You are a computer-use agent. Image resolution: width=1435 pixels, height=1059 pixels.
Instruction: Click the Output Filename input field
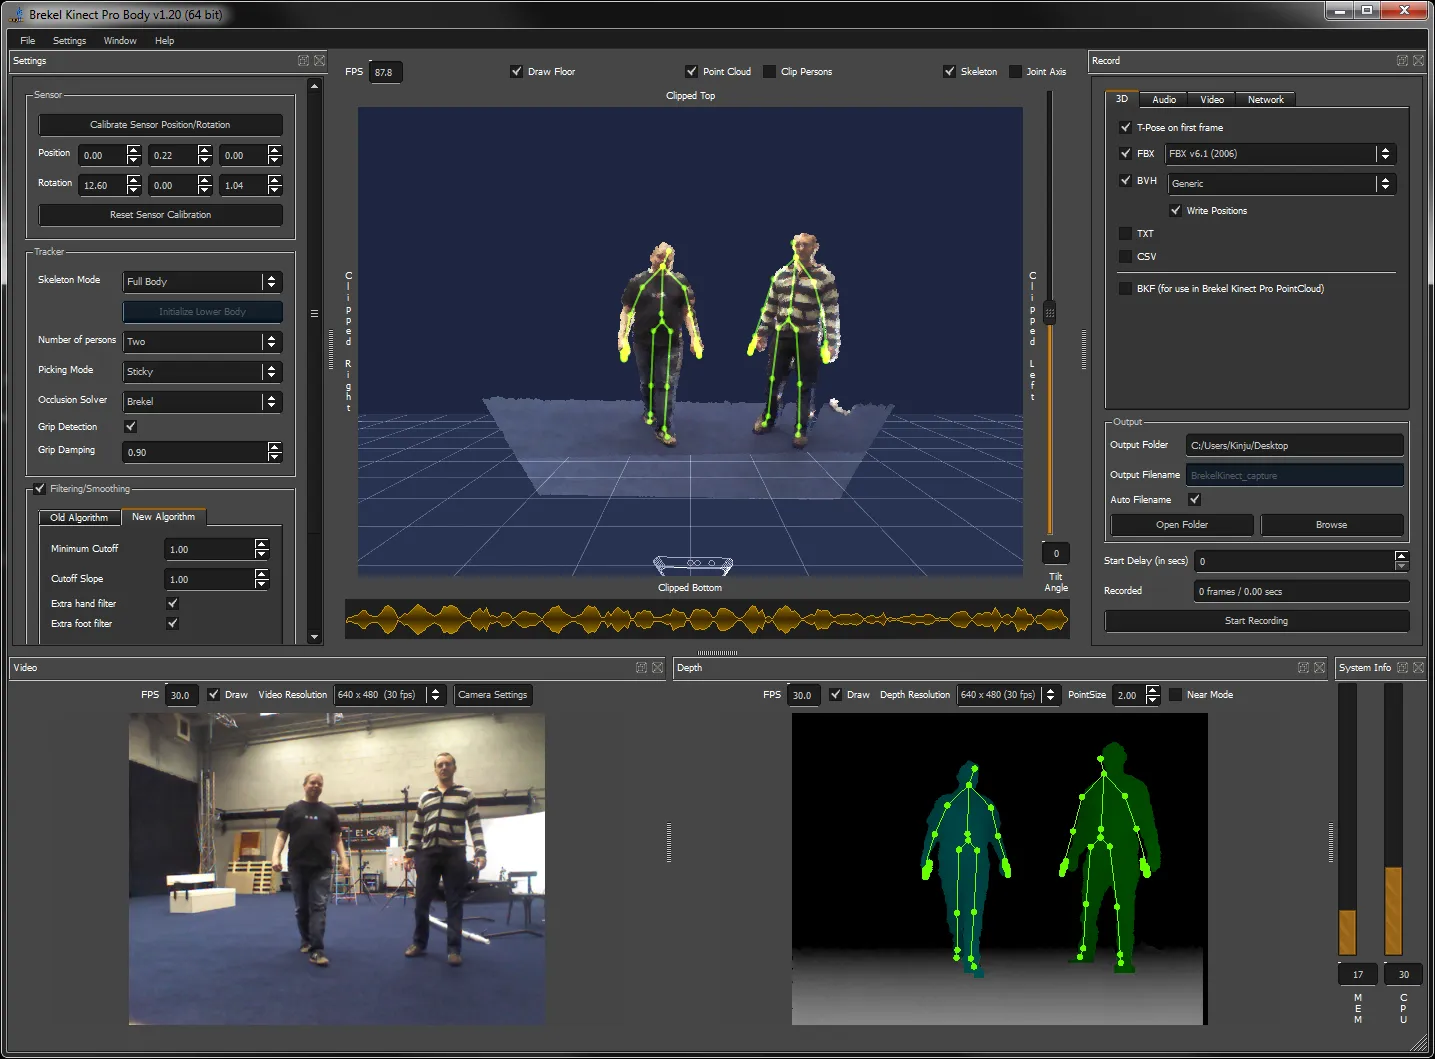pyautogui.click(x=1295, y=475)
